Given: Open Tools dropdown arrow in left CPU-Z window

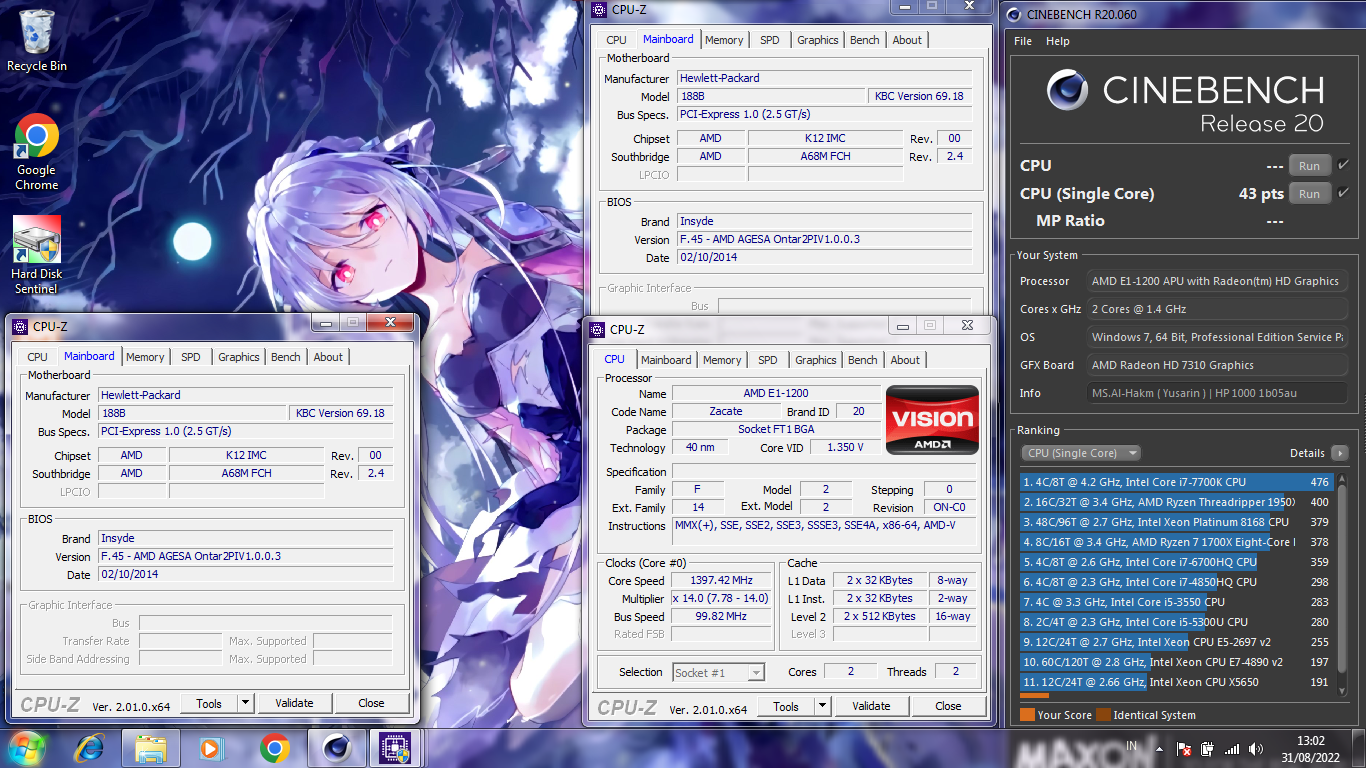Looking at the screenshot, I should point(246,703).
